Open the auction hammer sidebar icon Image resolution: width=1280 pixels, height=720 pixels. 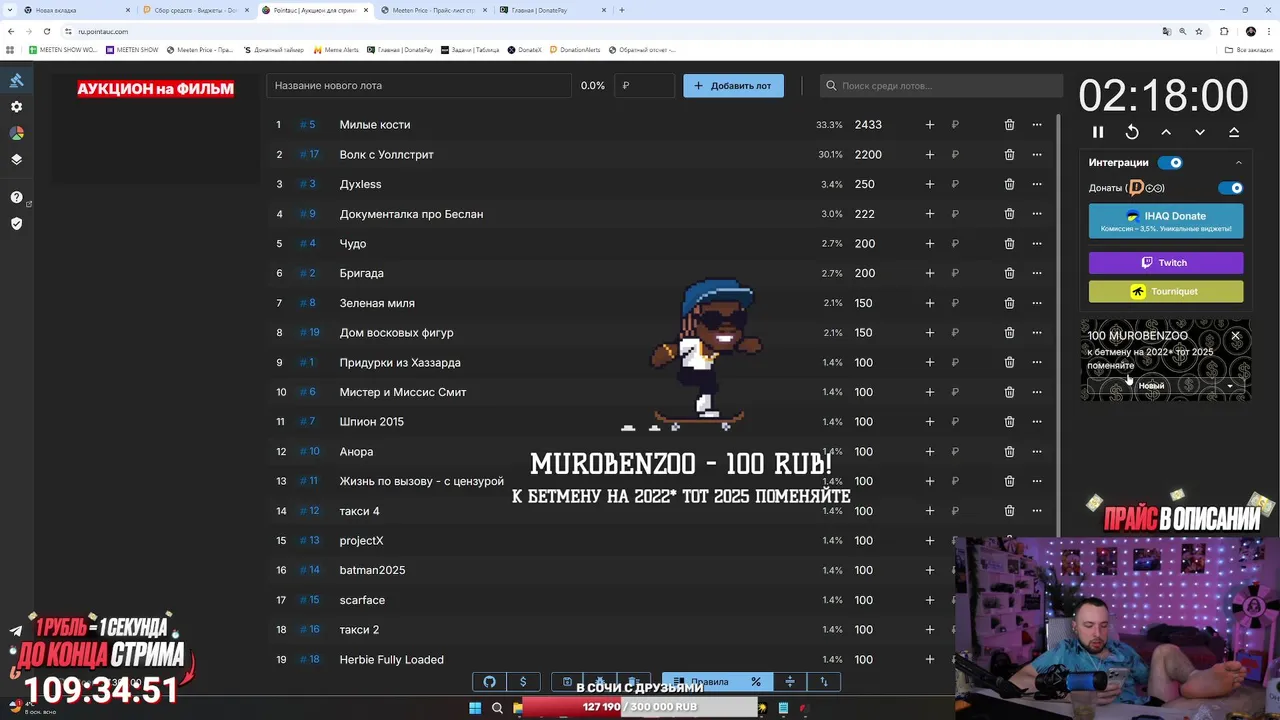[16, 80]
